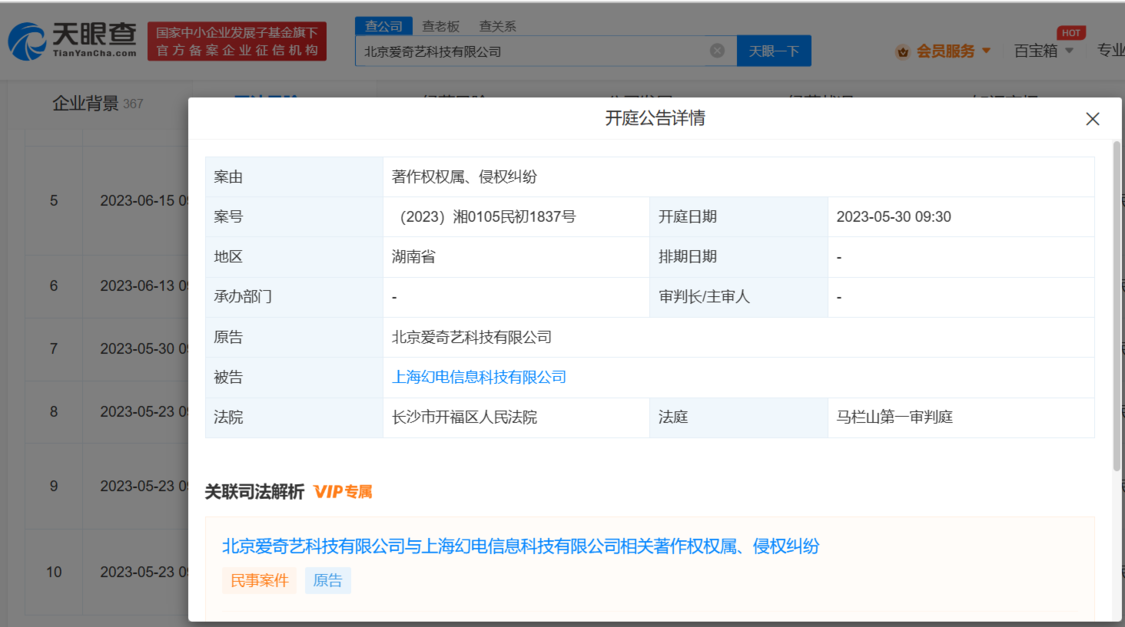Click the official credit agency red banner

[237, 42]
